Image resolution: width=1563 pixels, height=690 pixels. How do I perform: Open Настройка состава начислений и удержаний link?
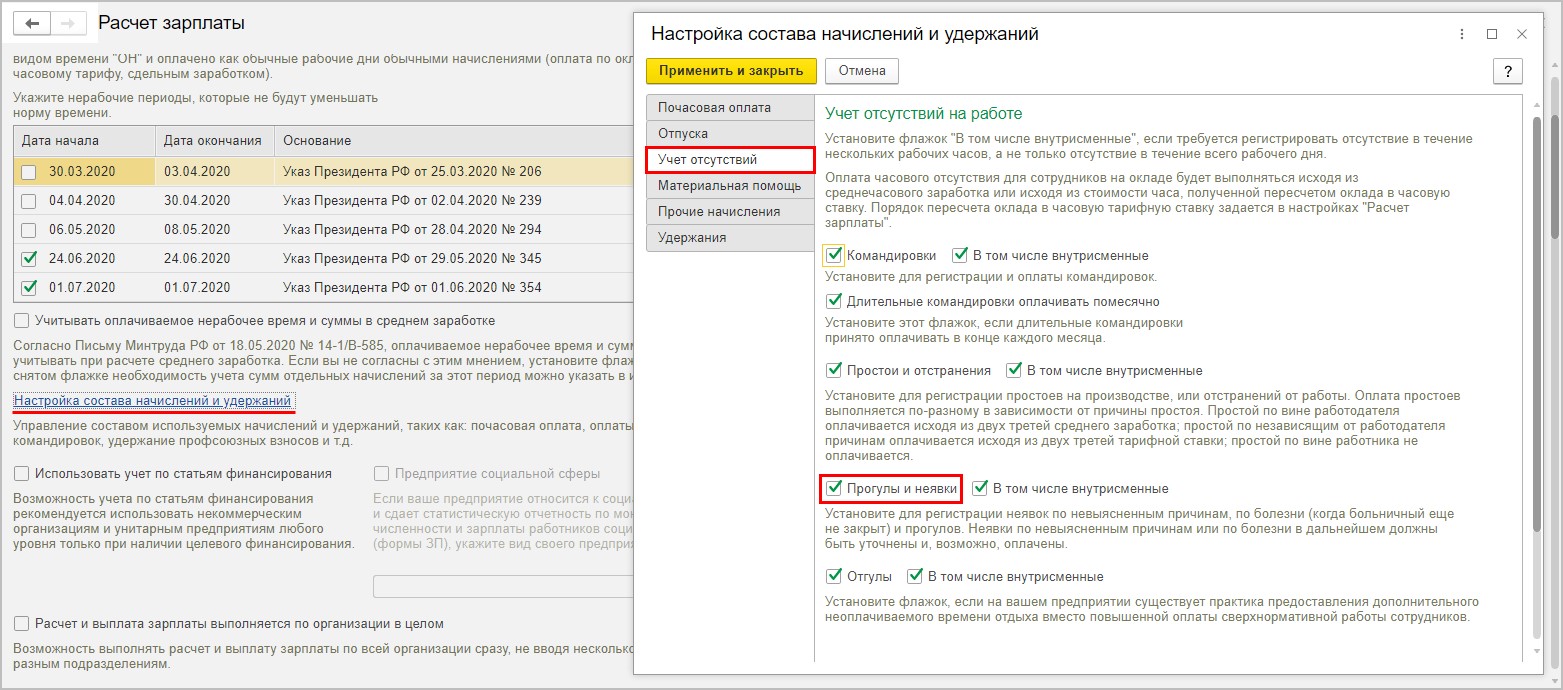[x=154, y=402]
